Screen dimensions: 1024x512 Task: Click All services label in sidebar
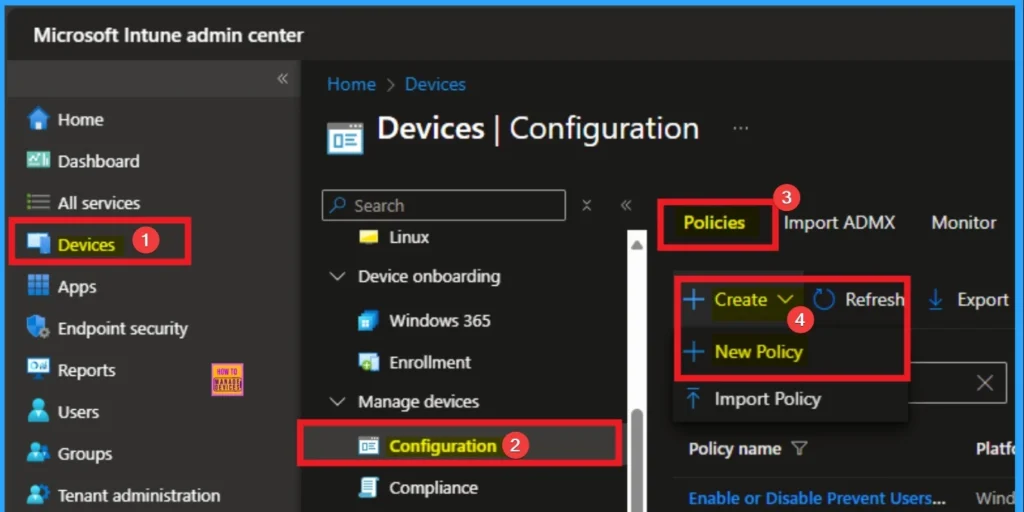click(99, 203)
